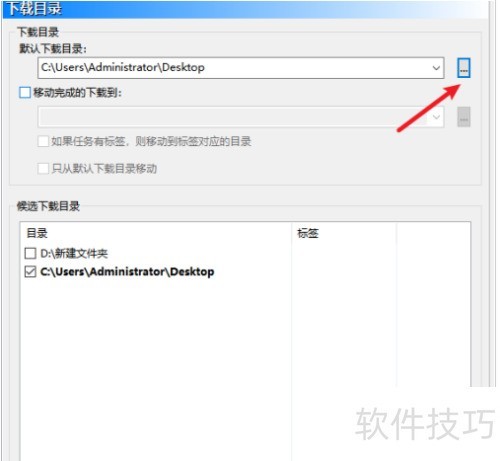Click the disabled browse button for move-completed directory
The height and width of the screenshot is (461, 500).
(463, 117)
